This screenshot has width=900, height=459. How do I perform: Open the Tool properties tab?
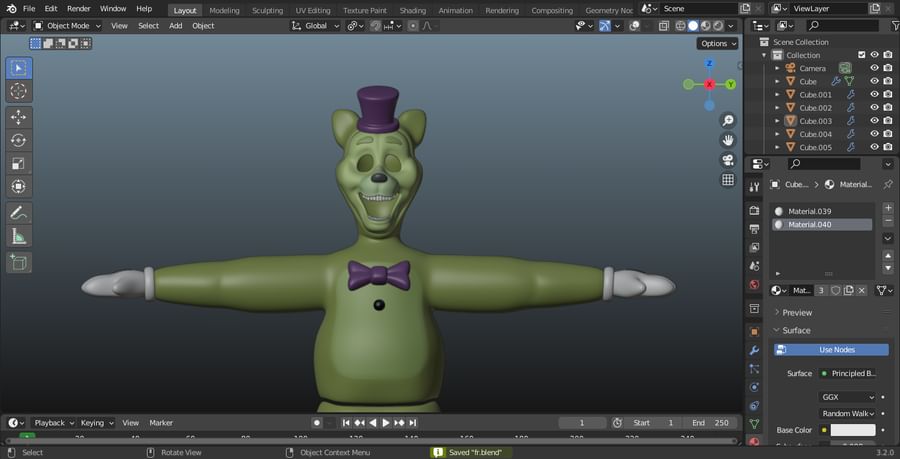pyautogui.click(x=754, y=186)
